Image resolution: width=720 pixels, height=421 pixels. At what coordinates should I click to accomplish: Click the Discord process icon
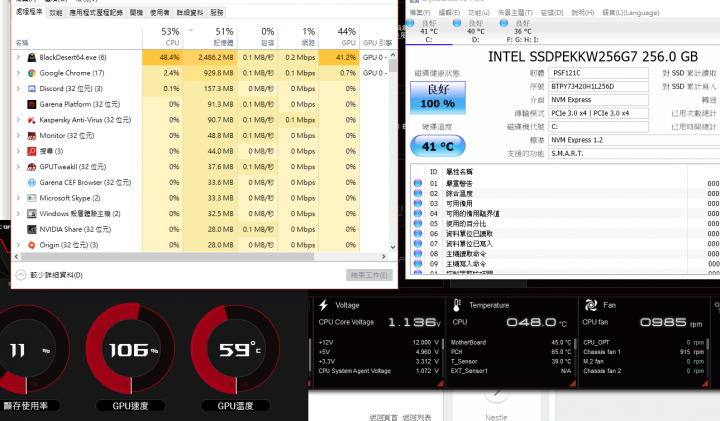(32, 89)
